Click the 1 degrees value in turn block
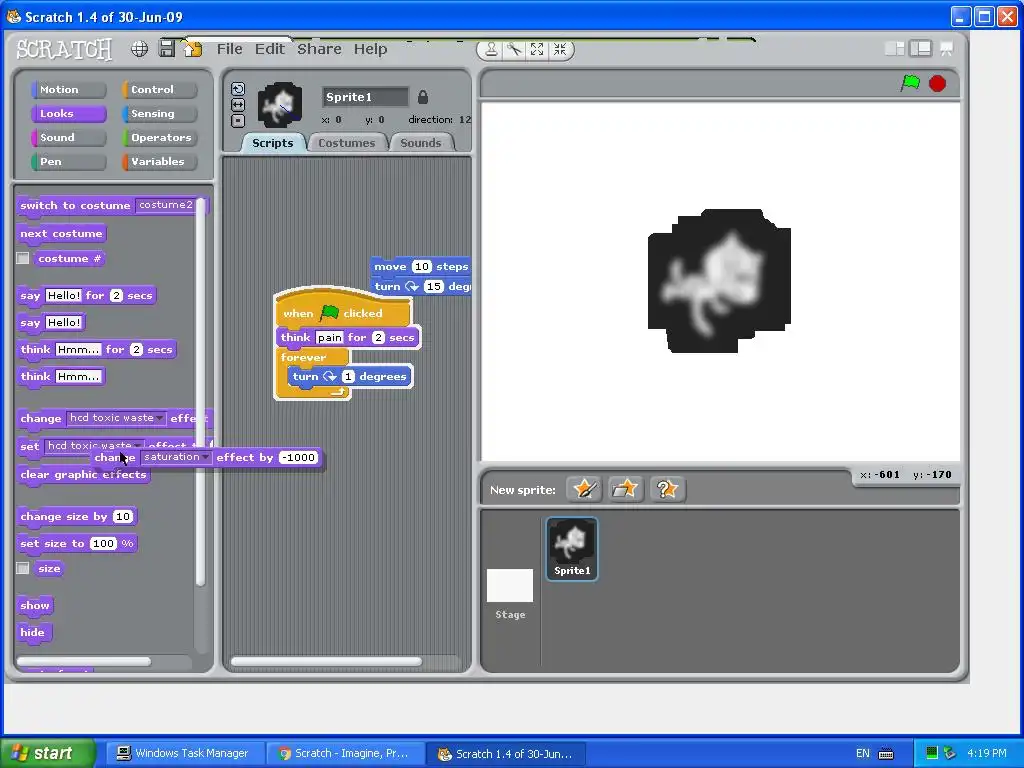Viewport: 1024px width, 768px height. pyautogui.click(x=348, y=377)
